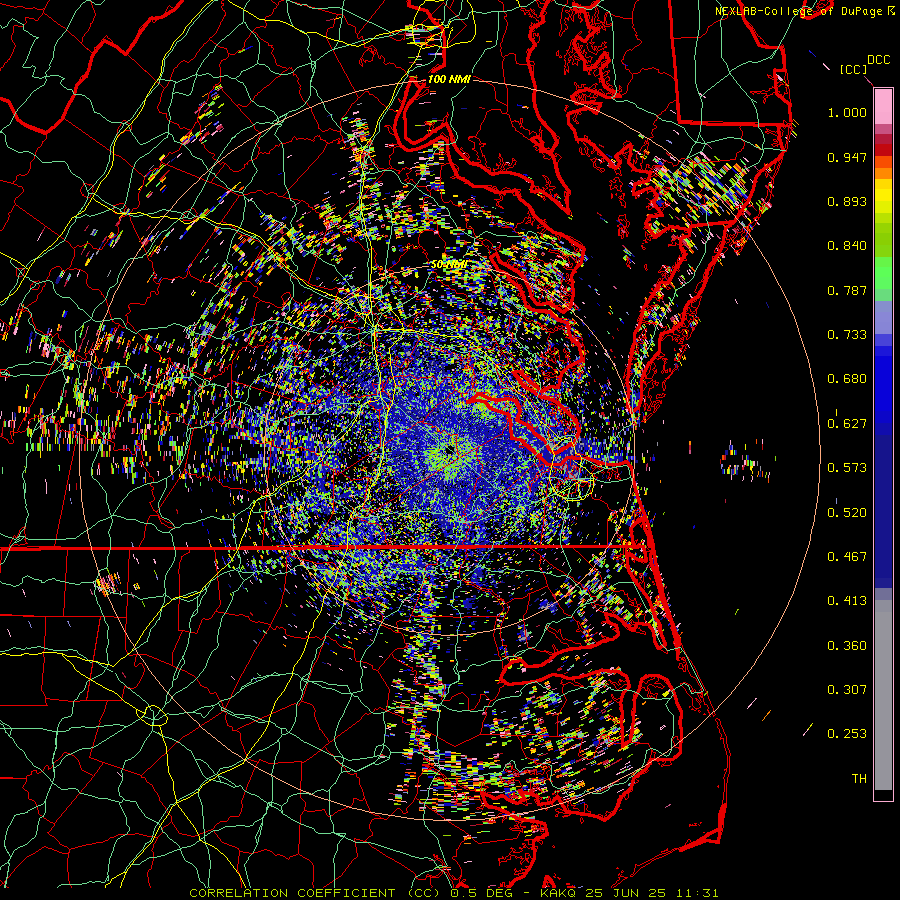Click the CORRELATION COEFFICIENT (CC) caption text
Image resolution: width=900 pixels, height=900 pixels.
coord(314,893)
